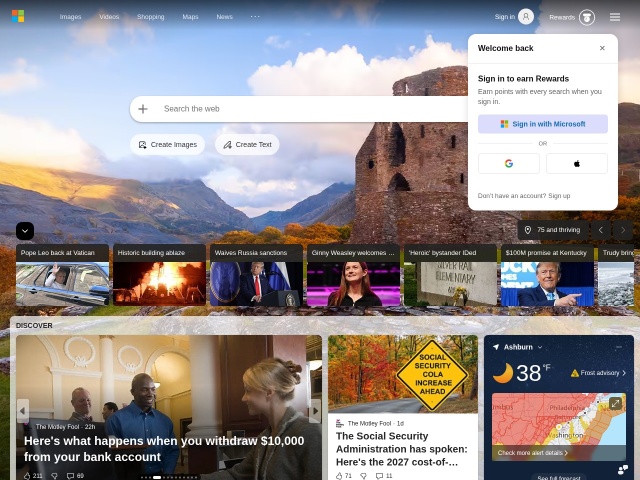Expand the weather alert map
The image size is (640, 480).
(x=615, y=404)
